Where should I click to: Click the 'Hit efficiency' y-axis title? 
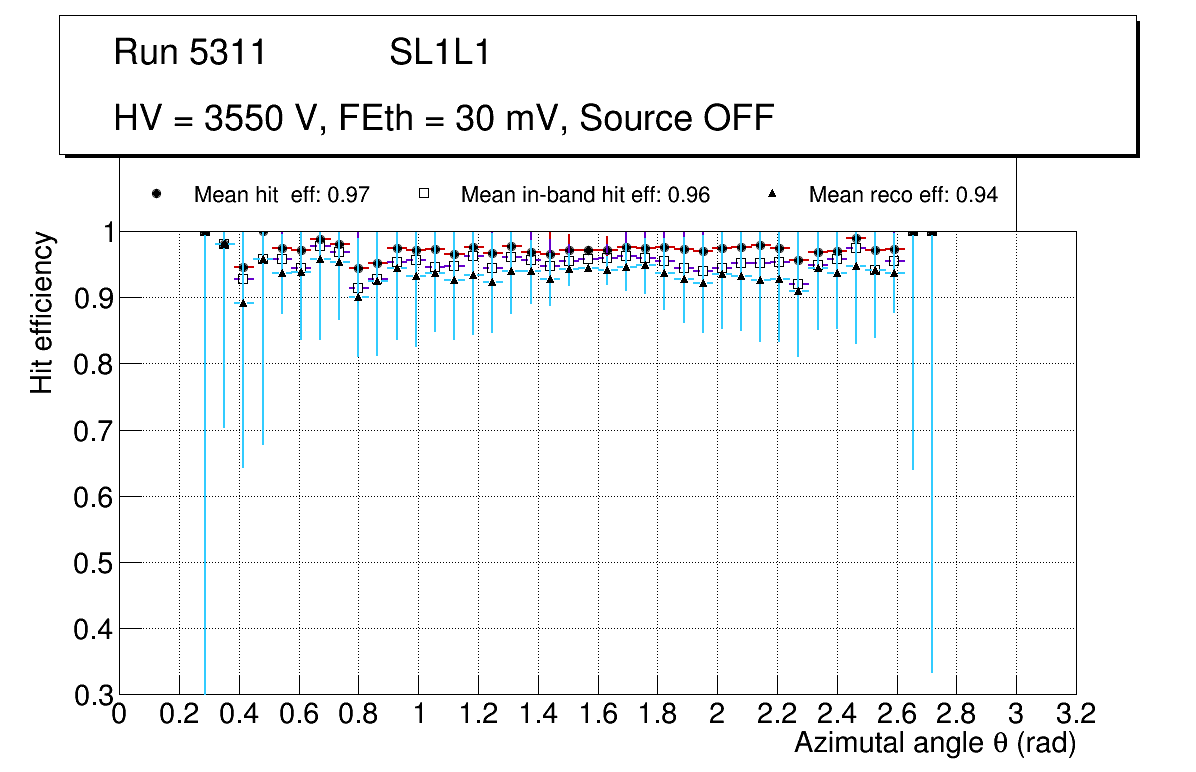click(x=42, y=312)
